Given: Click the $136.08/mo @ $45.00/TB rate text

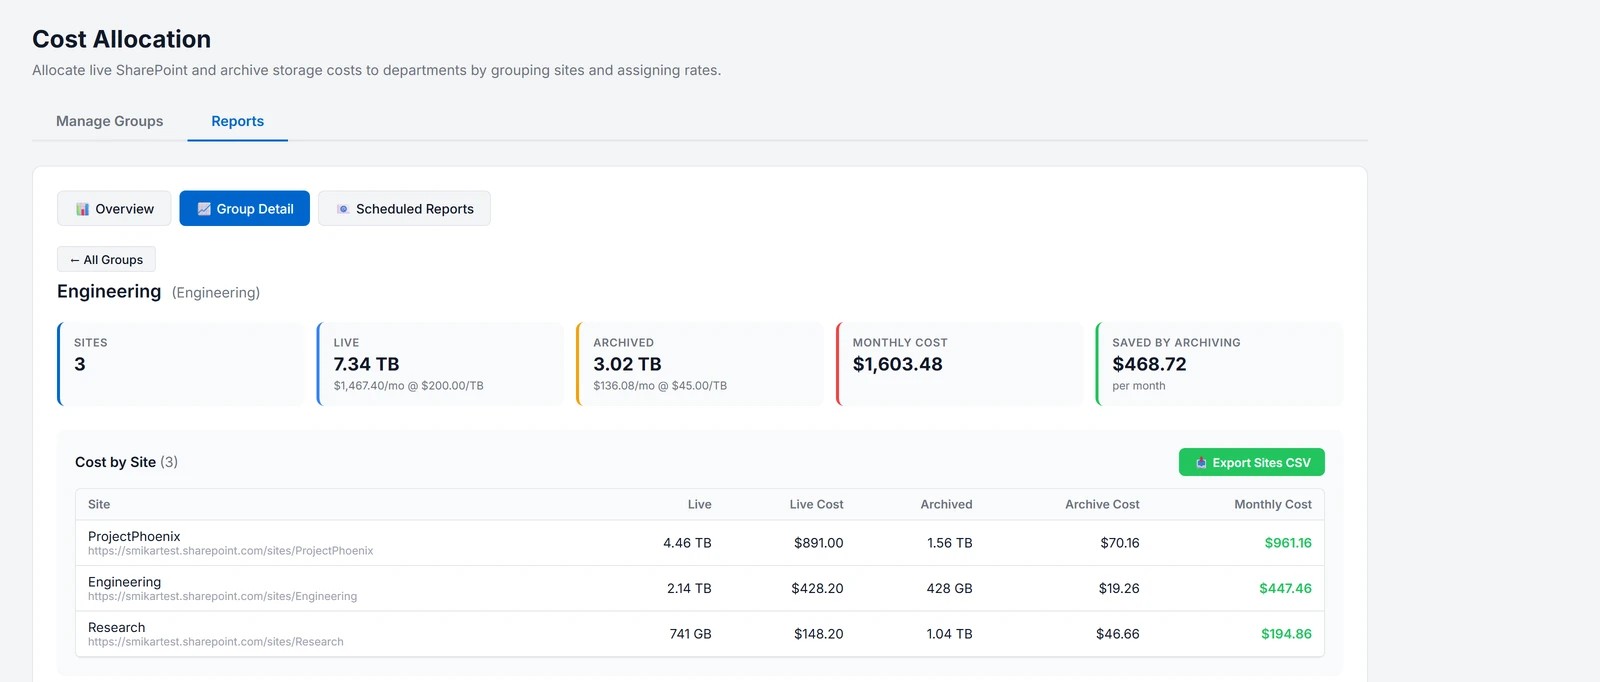Looking at the screenshot, I should (660, 386).
